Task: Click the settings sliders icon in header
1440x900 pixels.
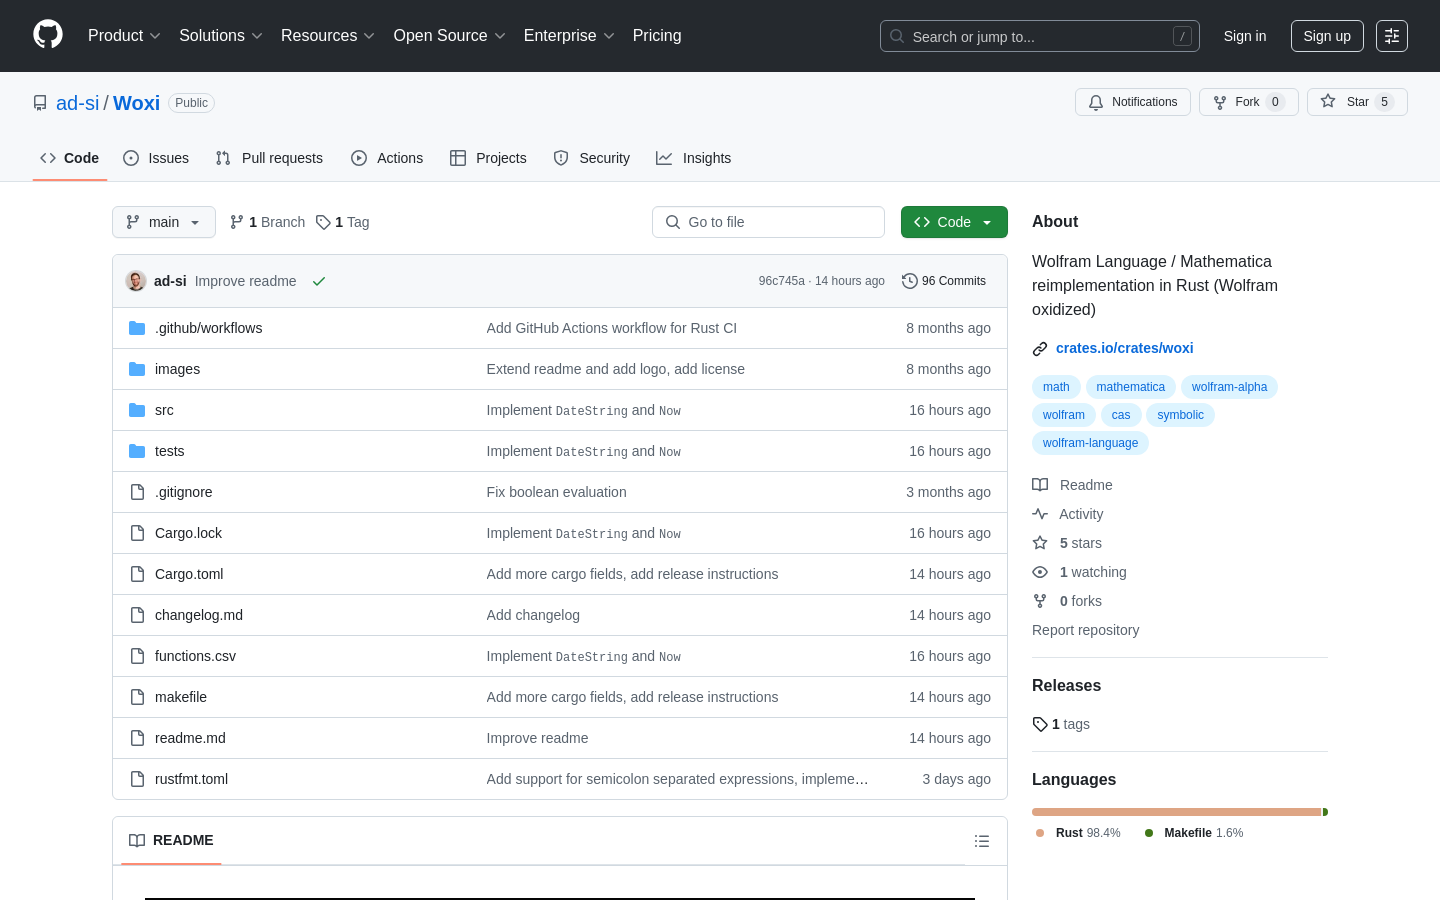Action: (x=1392, y=36)
